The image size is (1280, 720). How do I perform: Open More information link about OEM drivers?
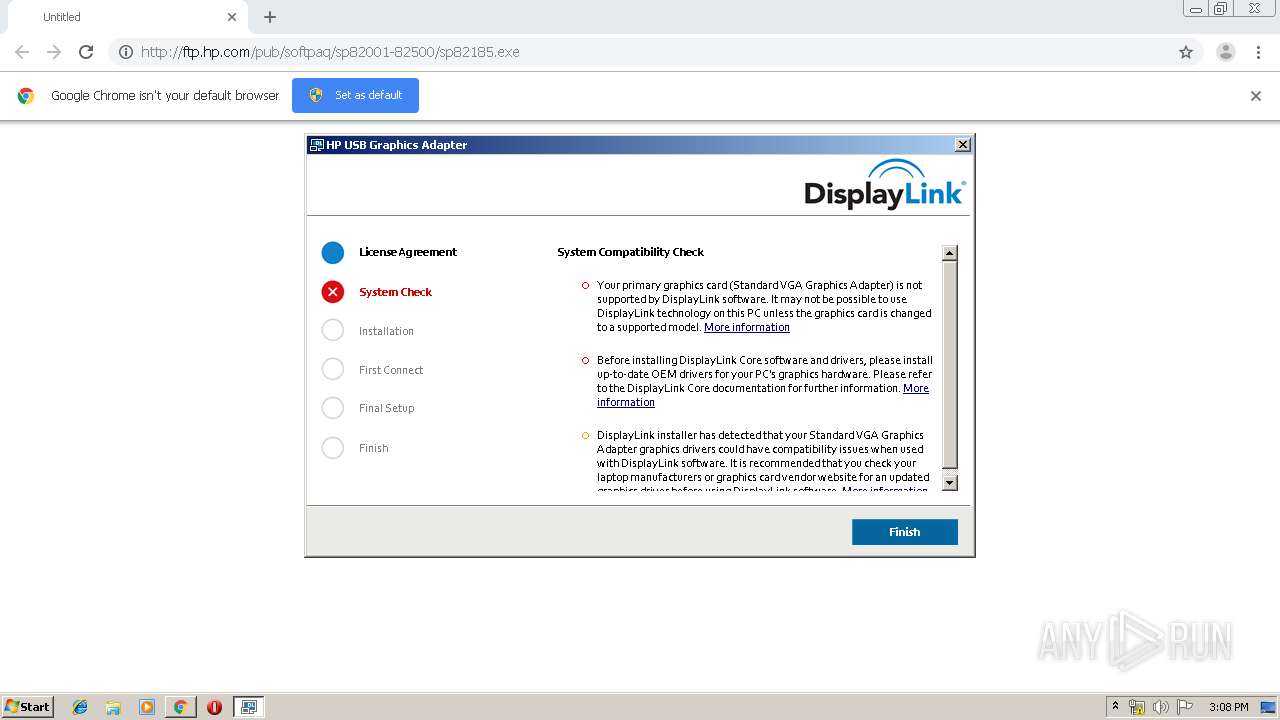(x=763, y=395)
